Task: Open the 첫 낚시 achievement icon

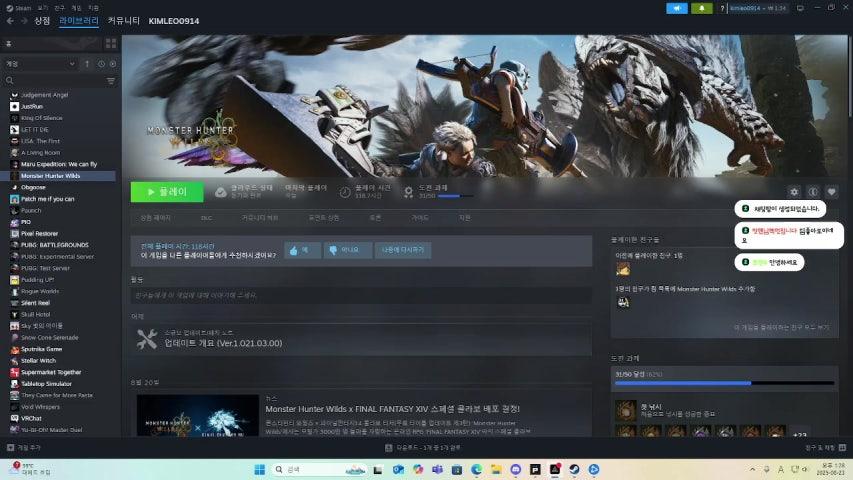Action: pos(626,410)
